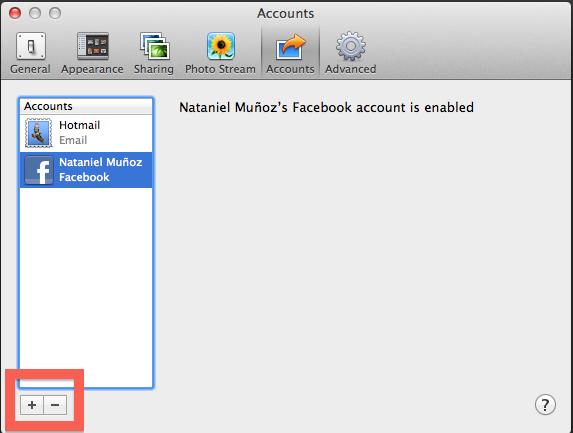Open the Appearance preferences pane
Viewport: 573px width, 433px height.
[x=92, y=53]
